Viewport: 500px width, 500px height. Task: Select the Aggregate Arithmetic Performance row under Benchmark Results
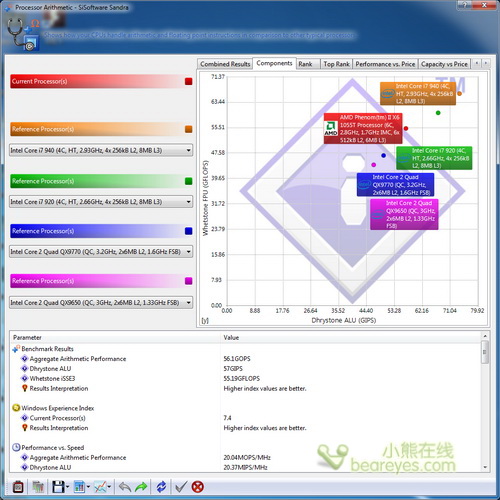(246, 359)
